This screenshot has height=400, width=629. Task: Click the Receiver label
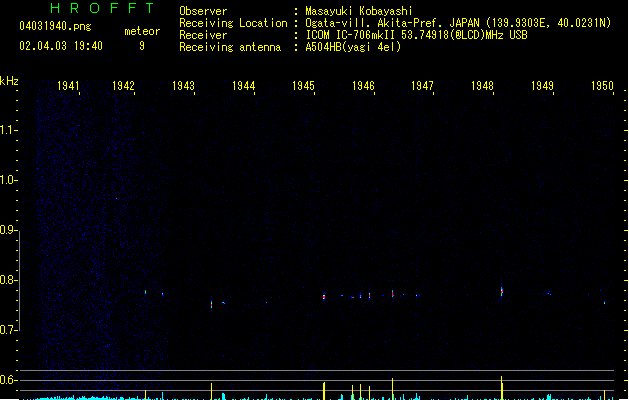coord(203,35)
